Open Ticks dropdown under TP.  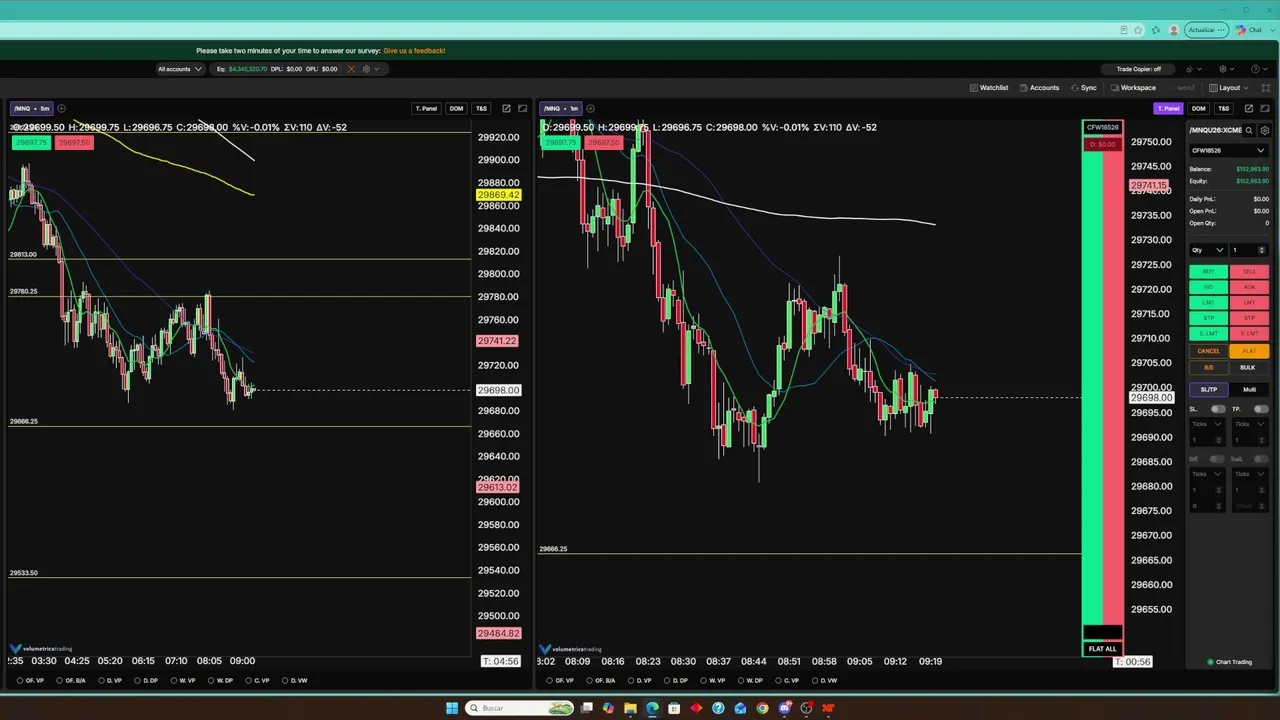tap(1250, 424)
